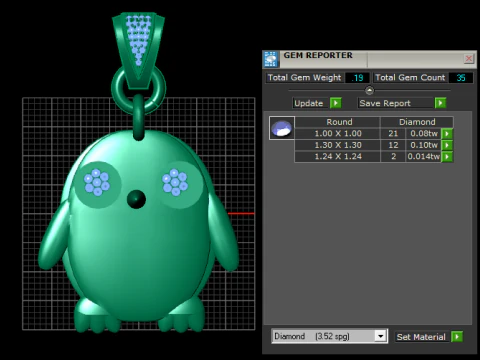Click the green arrow next to Set Material
The height and width of the screenshot is (360, 480).
[457, 337]
